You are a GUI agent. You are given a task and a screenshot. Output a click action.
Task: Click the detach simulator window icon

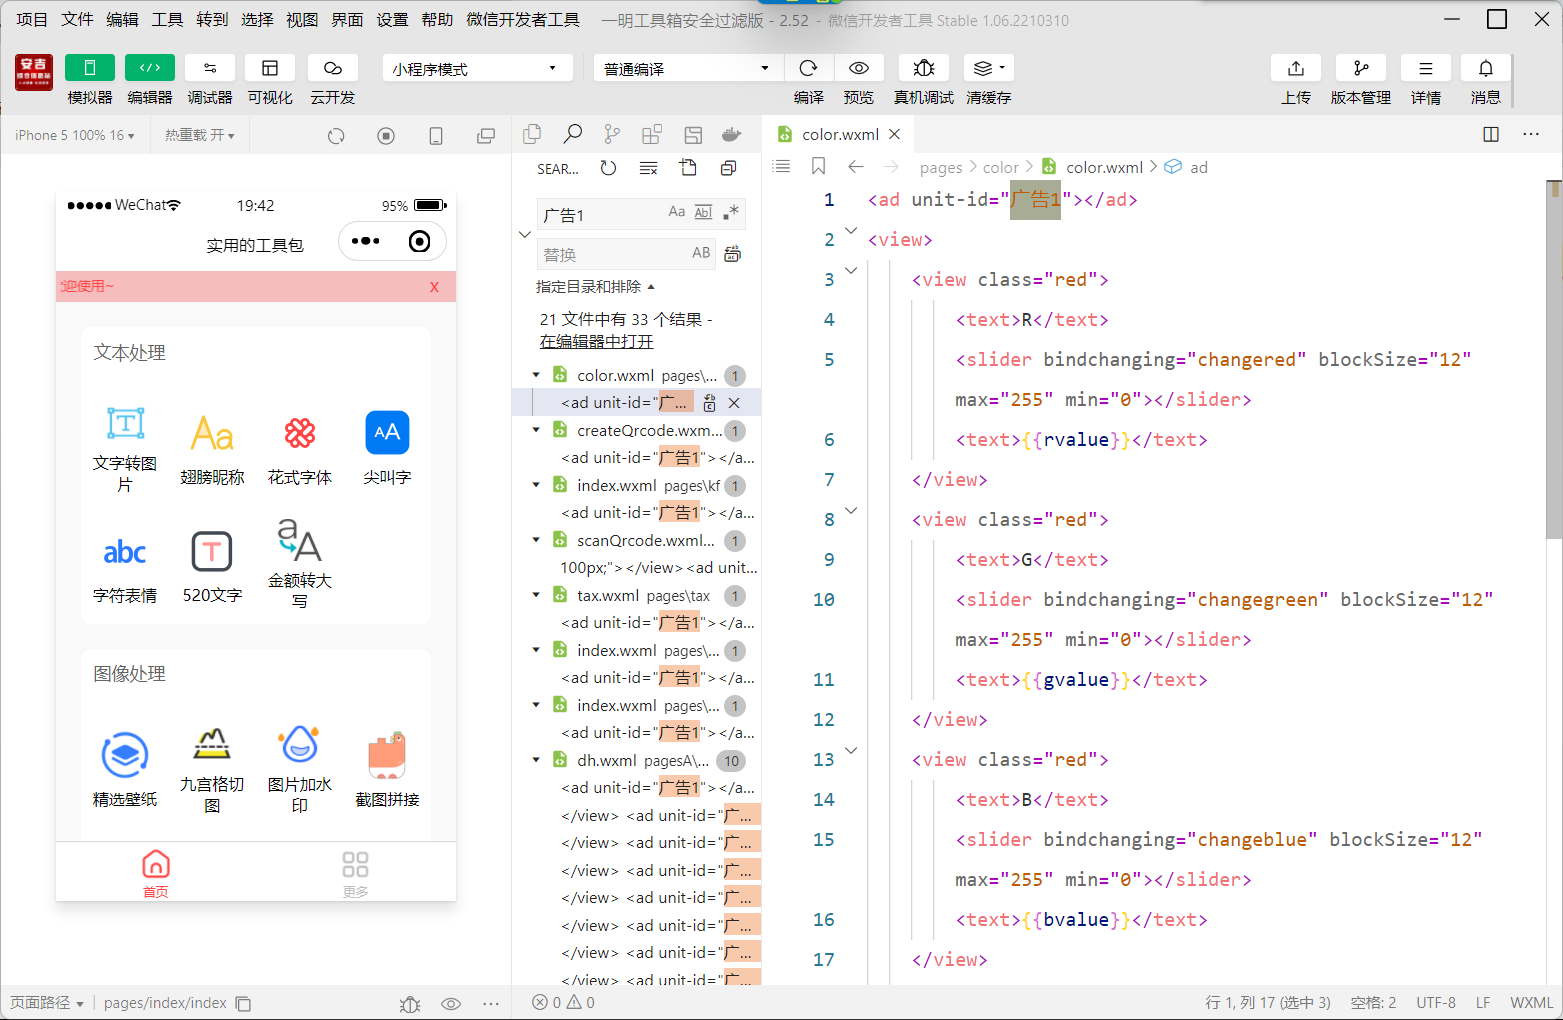pyautogui.click(x=486, y=136)
